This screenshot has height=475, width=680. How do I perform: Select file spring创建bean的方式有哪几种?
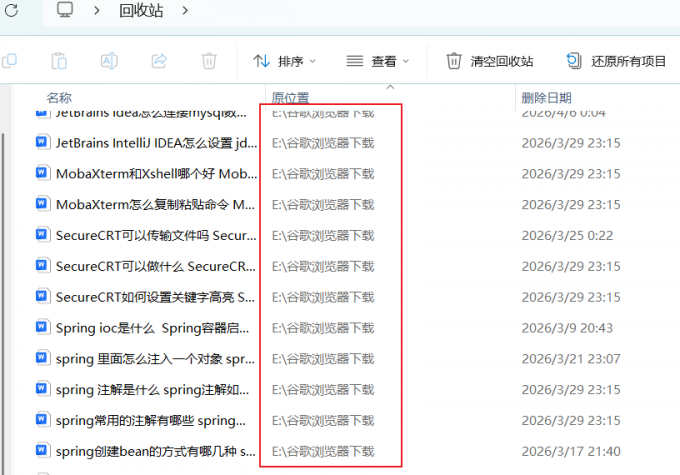point(156,451)
